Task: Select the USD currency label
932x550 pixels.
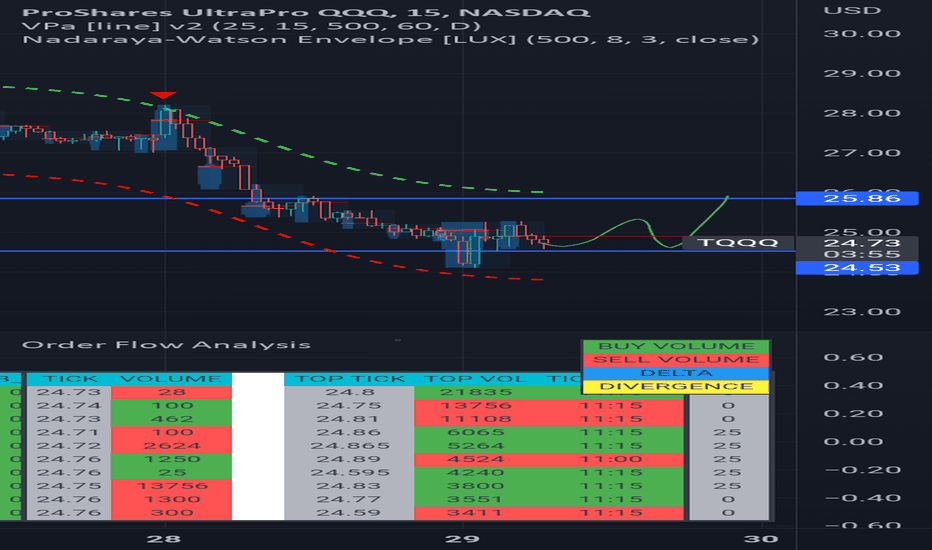Action: tap(852, 11)
